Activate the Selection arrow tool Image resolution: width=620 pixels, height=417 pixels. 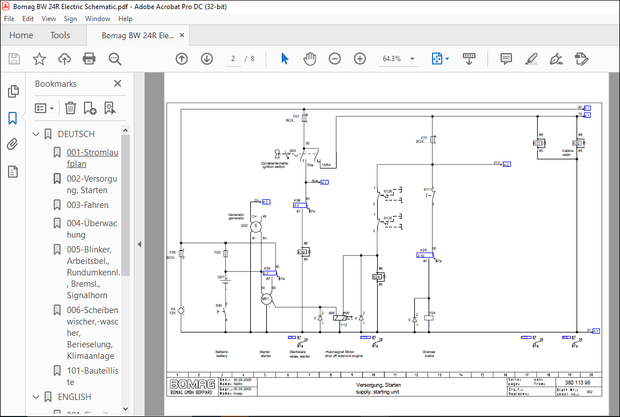[x=285, y=59]
